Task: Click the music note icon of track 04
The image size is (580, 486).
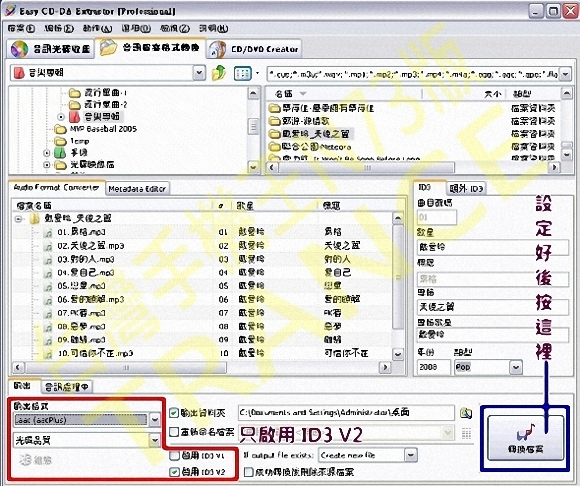Action: pos(48,273)
